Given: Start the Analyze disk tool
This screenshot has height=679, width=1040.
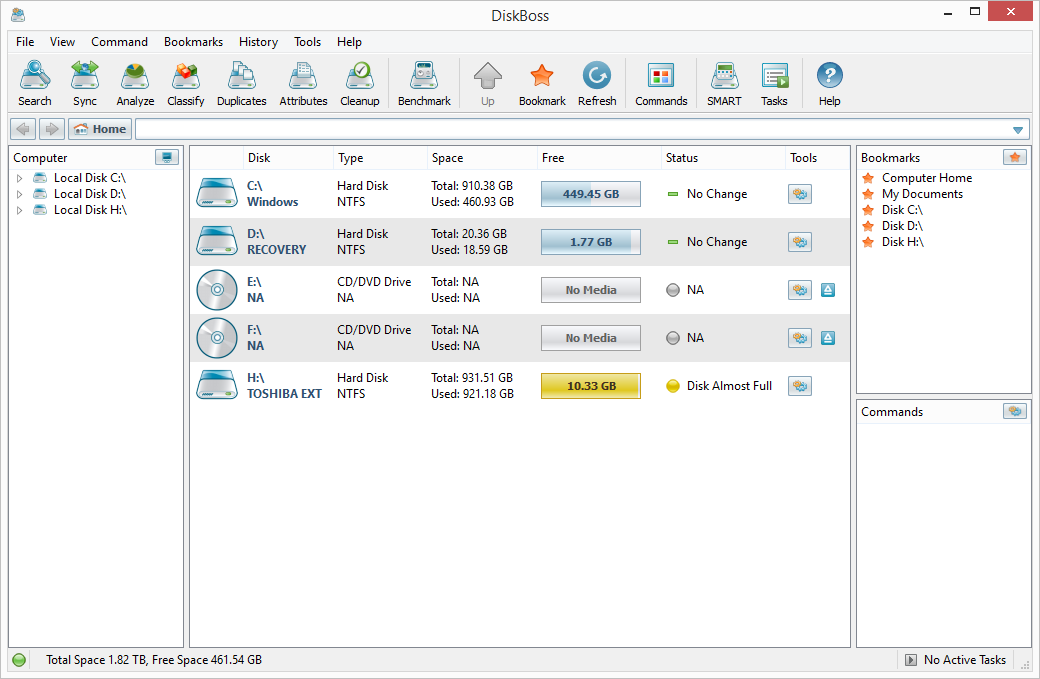Looking at the screenshot, I should pyautogui.click(x=135, y=84).
